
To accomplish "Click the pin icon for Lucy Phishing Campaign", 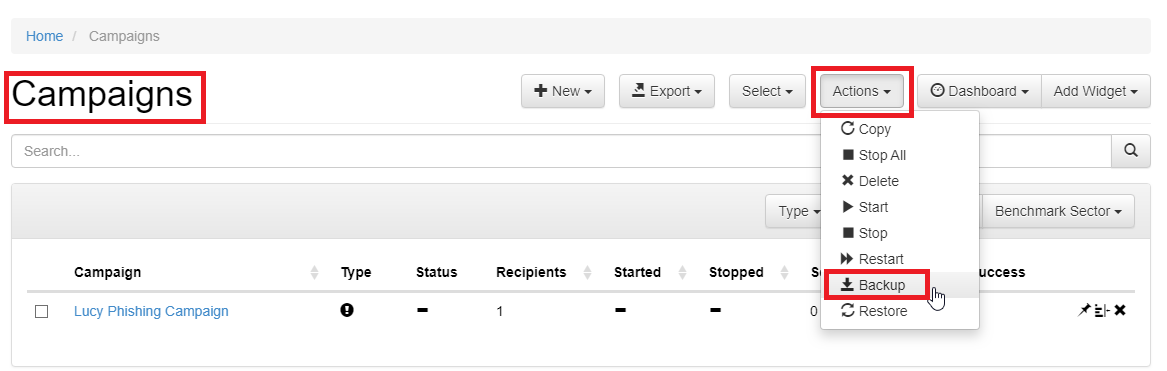I will (x=1084, y=311).
